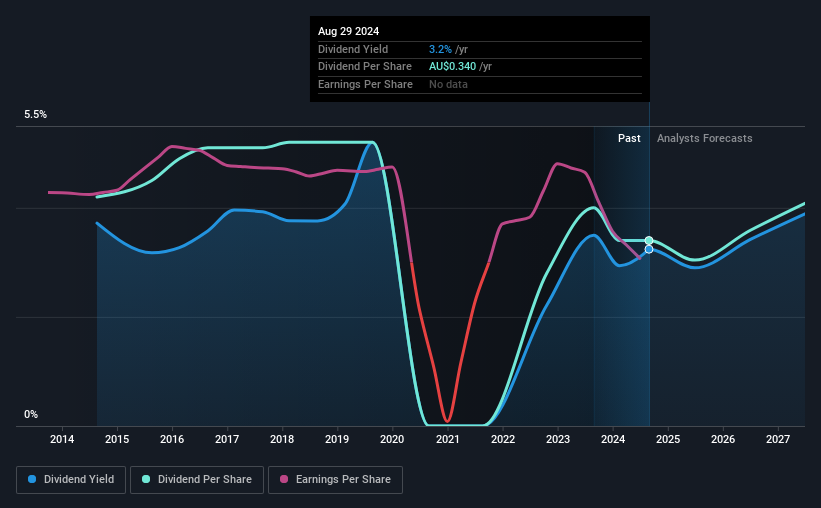Image resolution: width=821 pixels, height=508 pixels.
Task: Click the 2019 x-axis label
Action: pos(337,439)
